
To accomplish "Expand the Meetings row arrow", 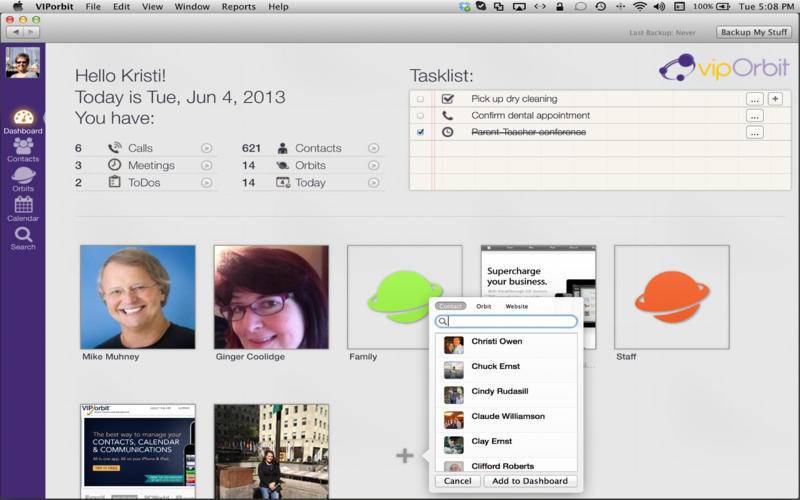I will click(206, 165).
